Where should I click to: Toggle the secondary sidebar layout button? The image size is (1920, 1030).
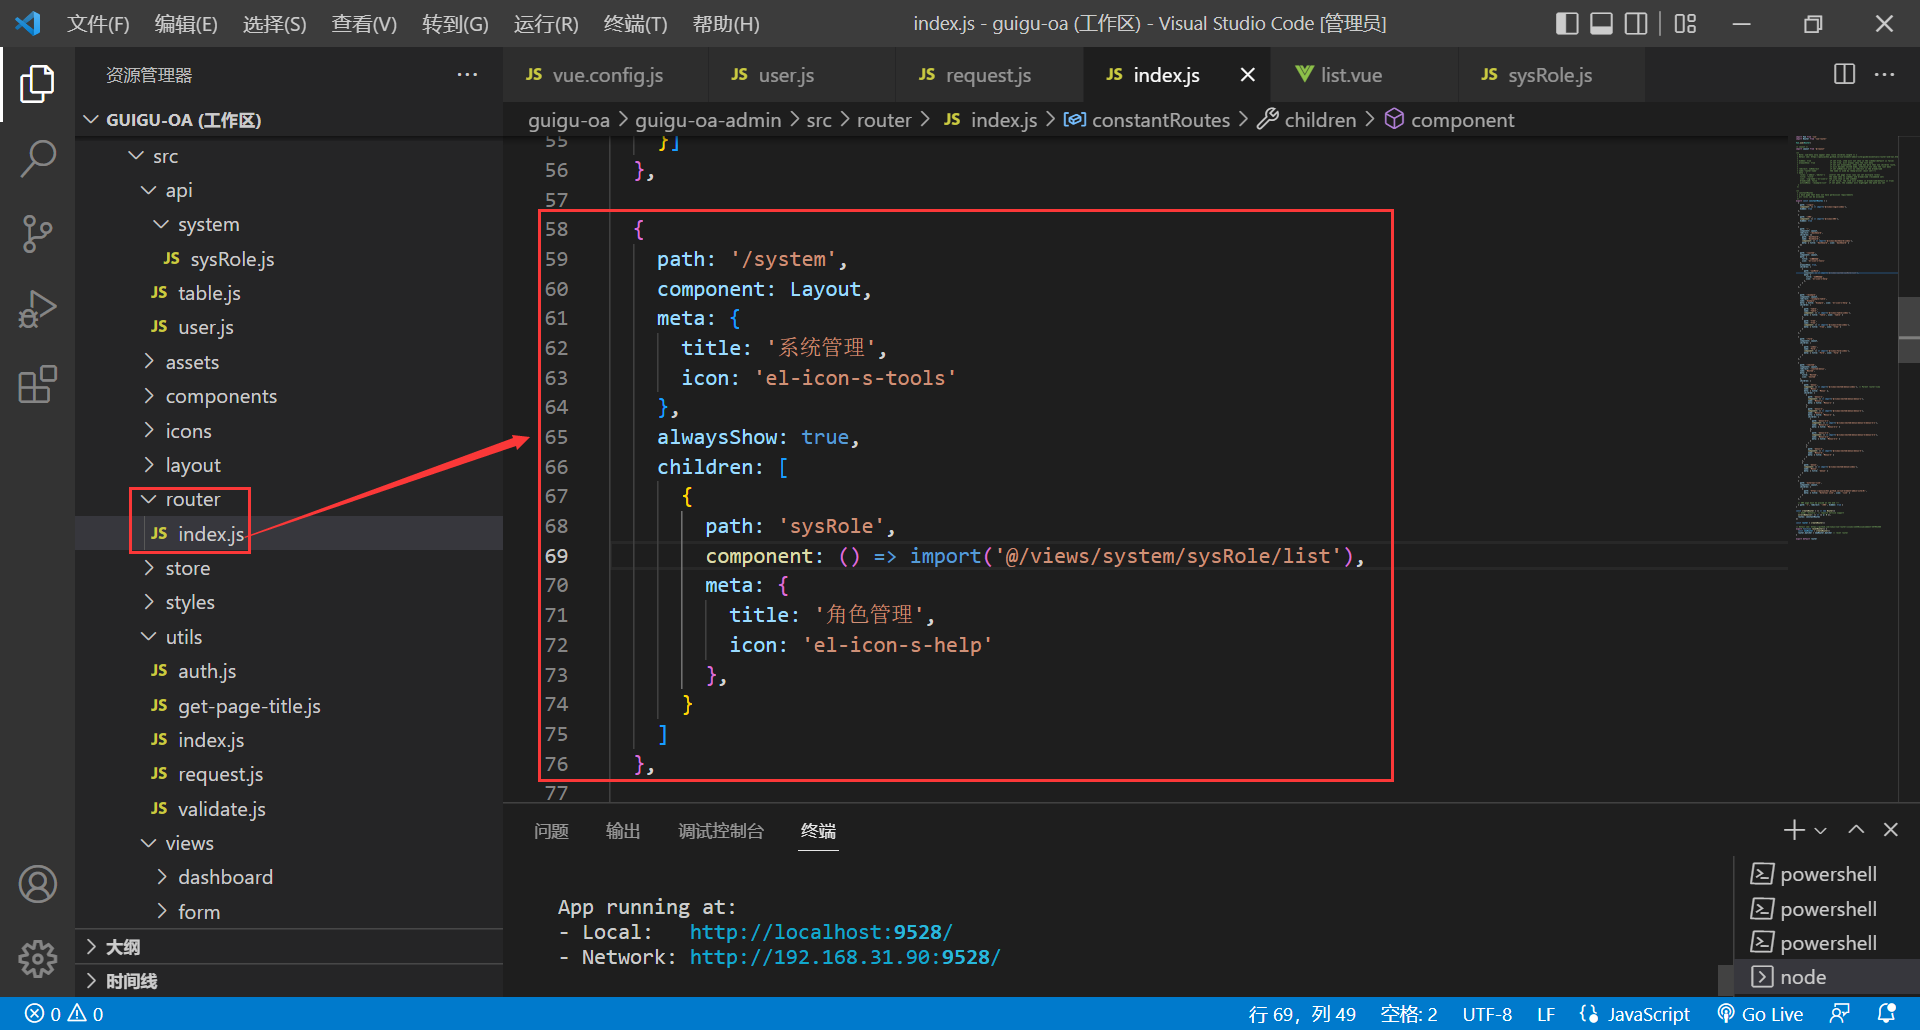[1636, 24]
